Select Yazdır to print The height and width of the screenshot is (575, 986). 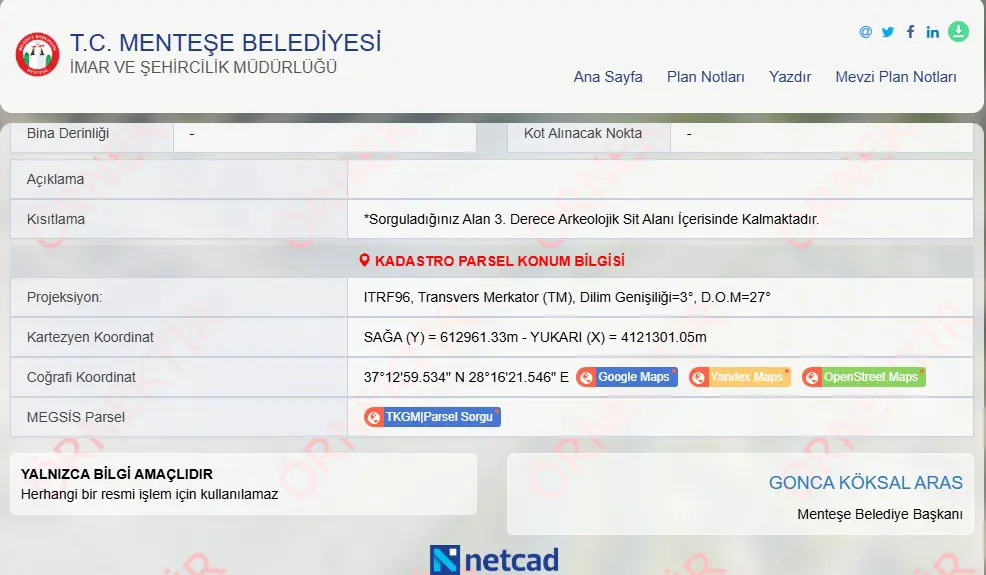click(x=790, y=77)
